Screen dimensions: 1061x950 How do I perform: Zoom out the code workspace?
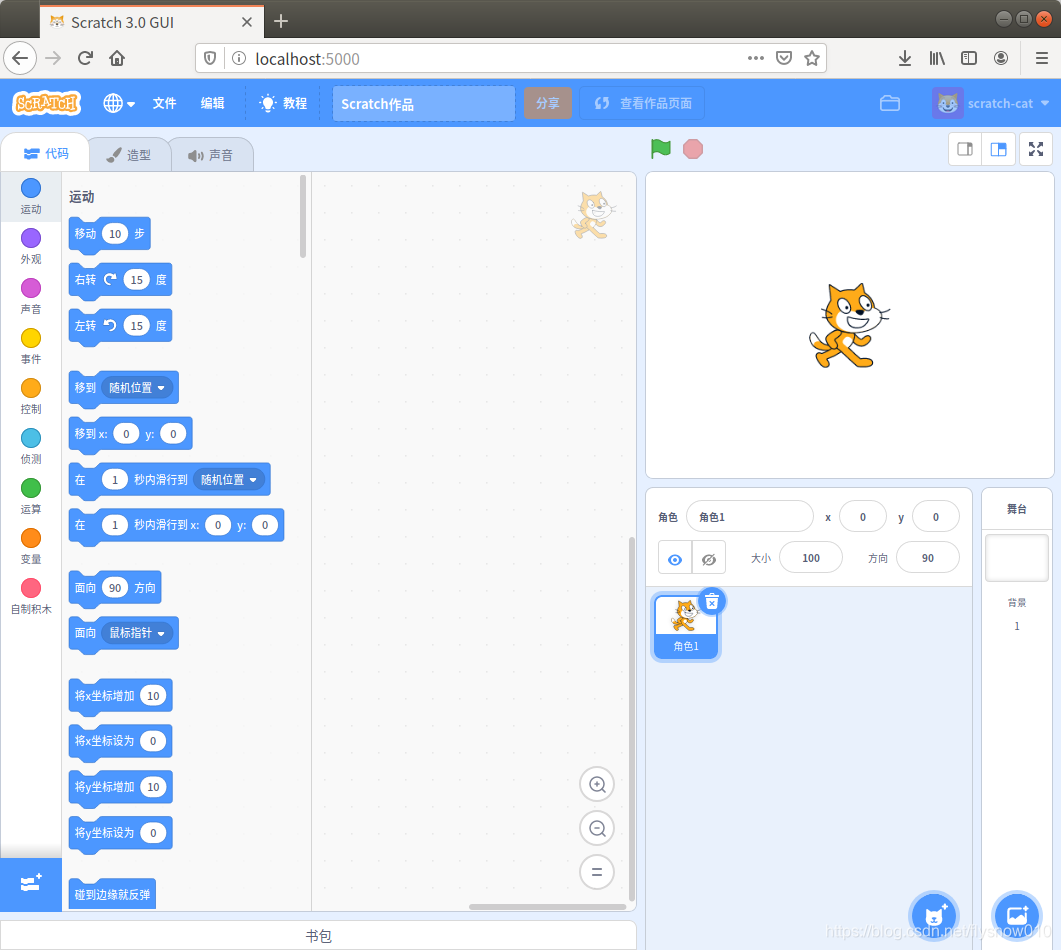[x=597, y=828]
